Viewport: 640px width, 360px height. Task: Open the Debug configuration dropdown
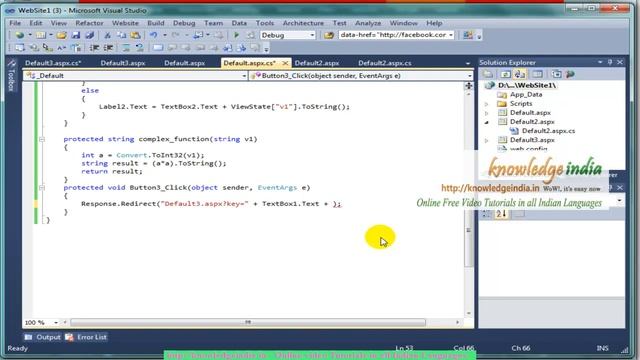pyautogui.click(x=312, y=36)
